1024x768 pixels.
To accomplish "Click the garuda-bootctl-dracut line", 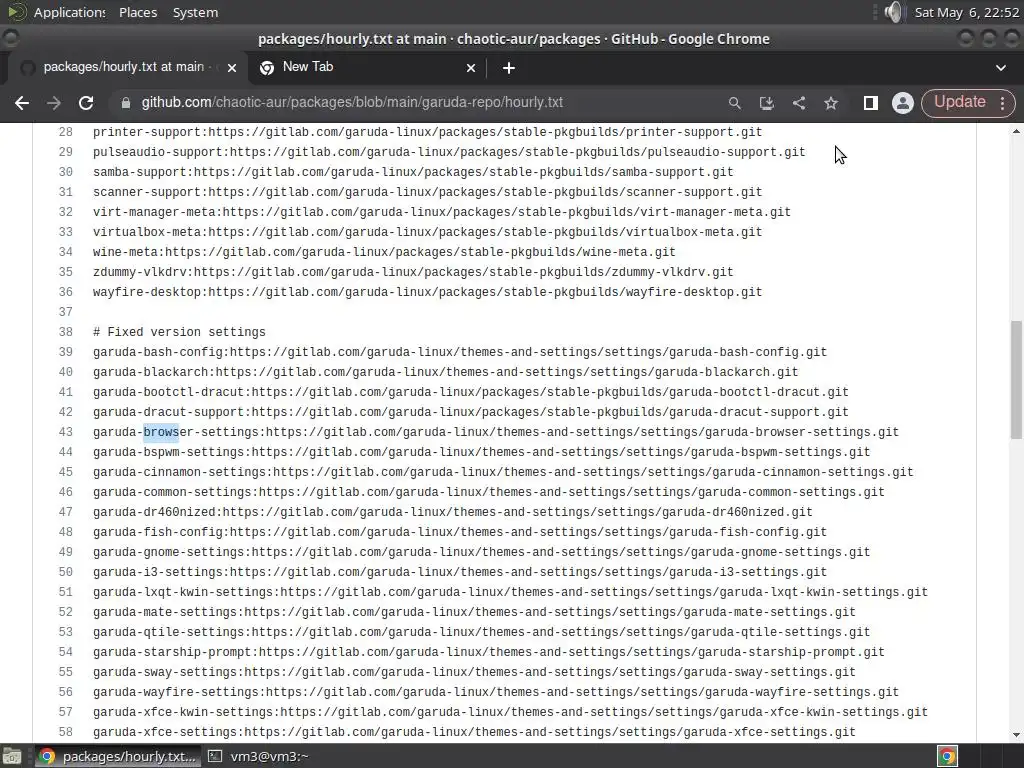I will 470,392.
